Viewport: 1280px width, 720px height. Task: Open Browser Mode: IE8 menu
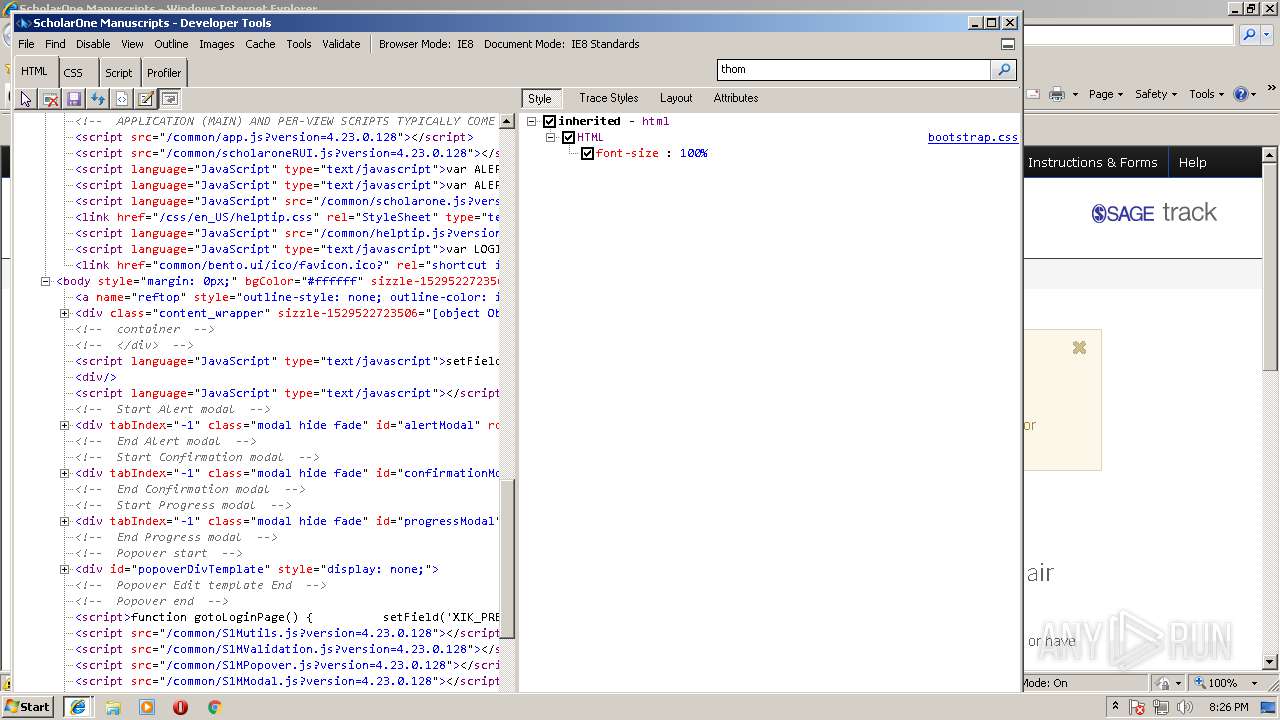pos(426,44)
